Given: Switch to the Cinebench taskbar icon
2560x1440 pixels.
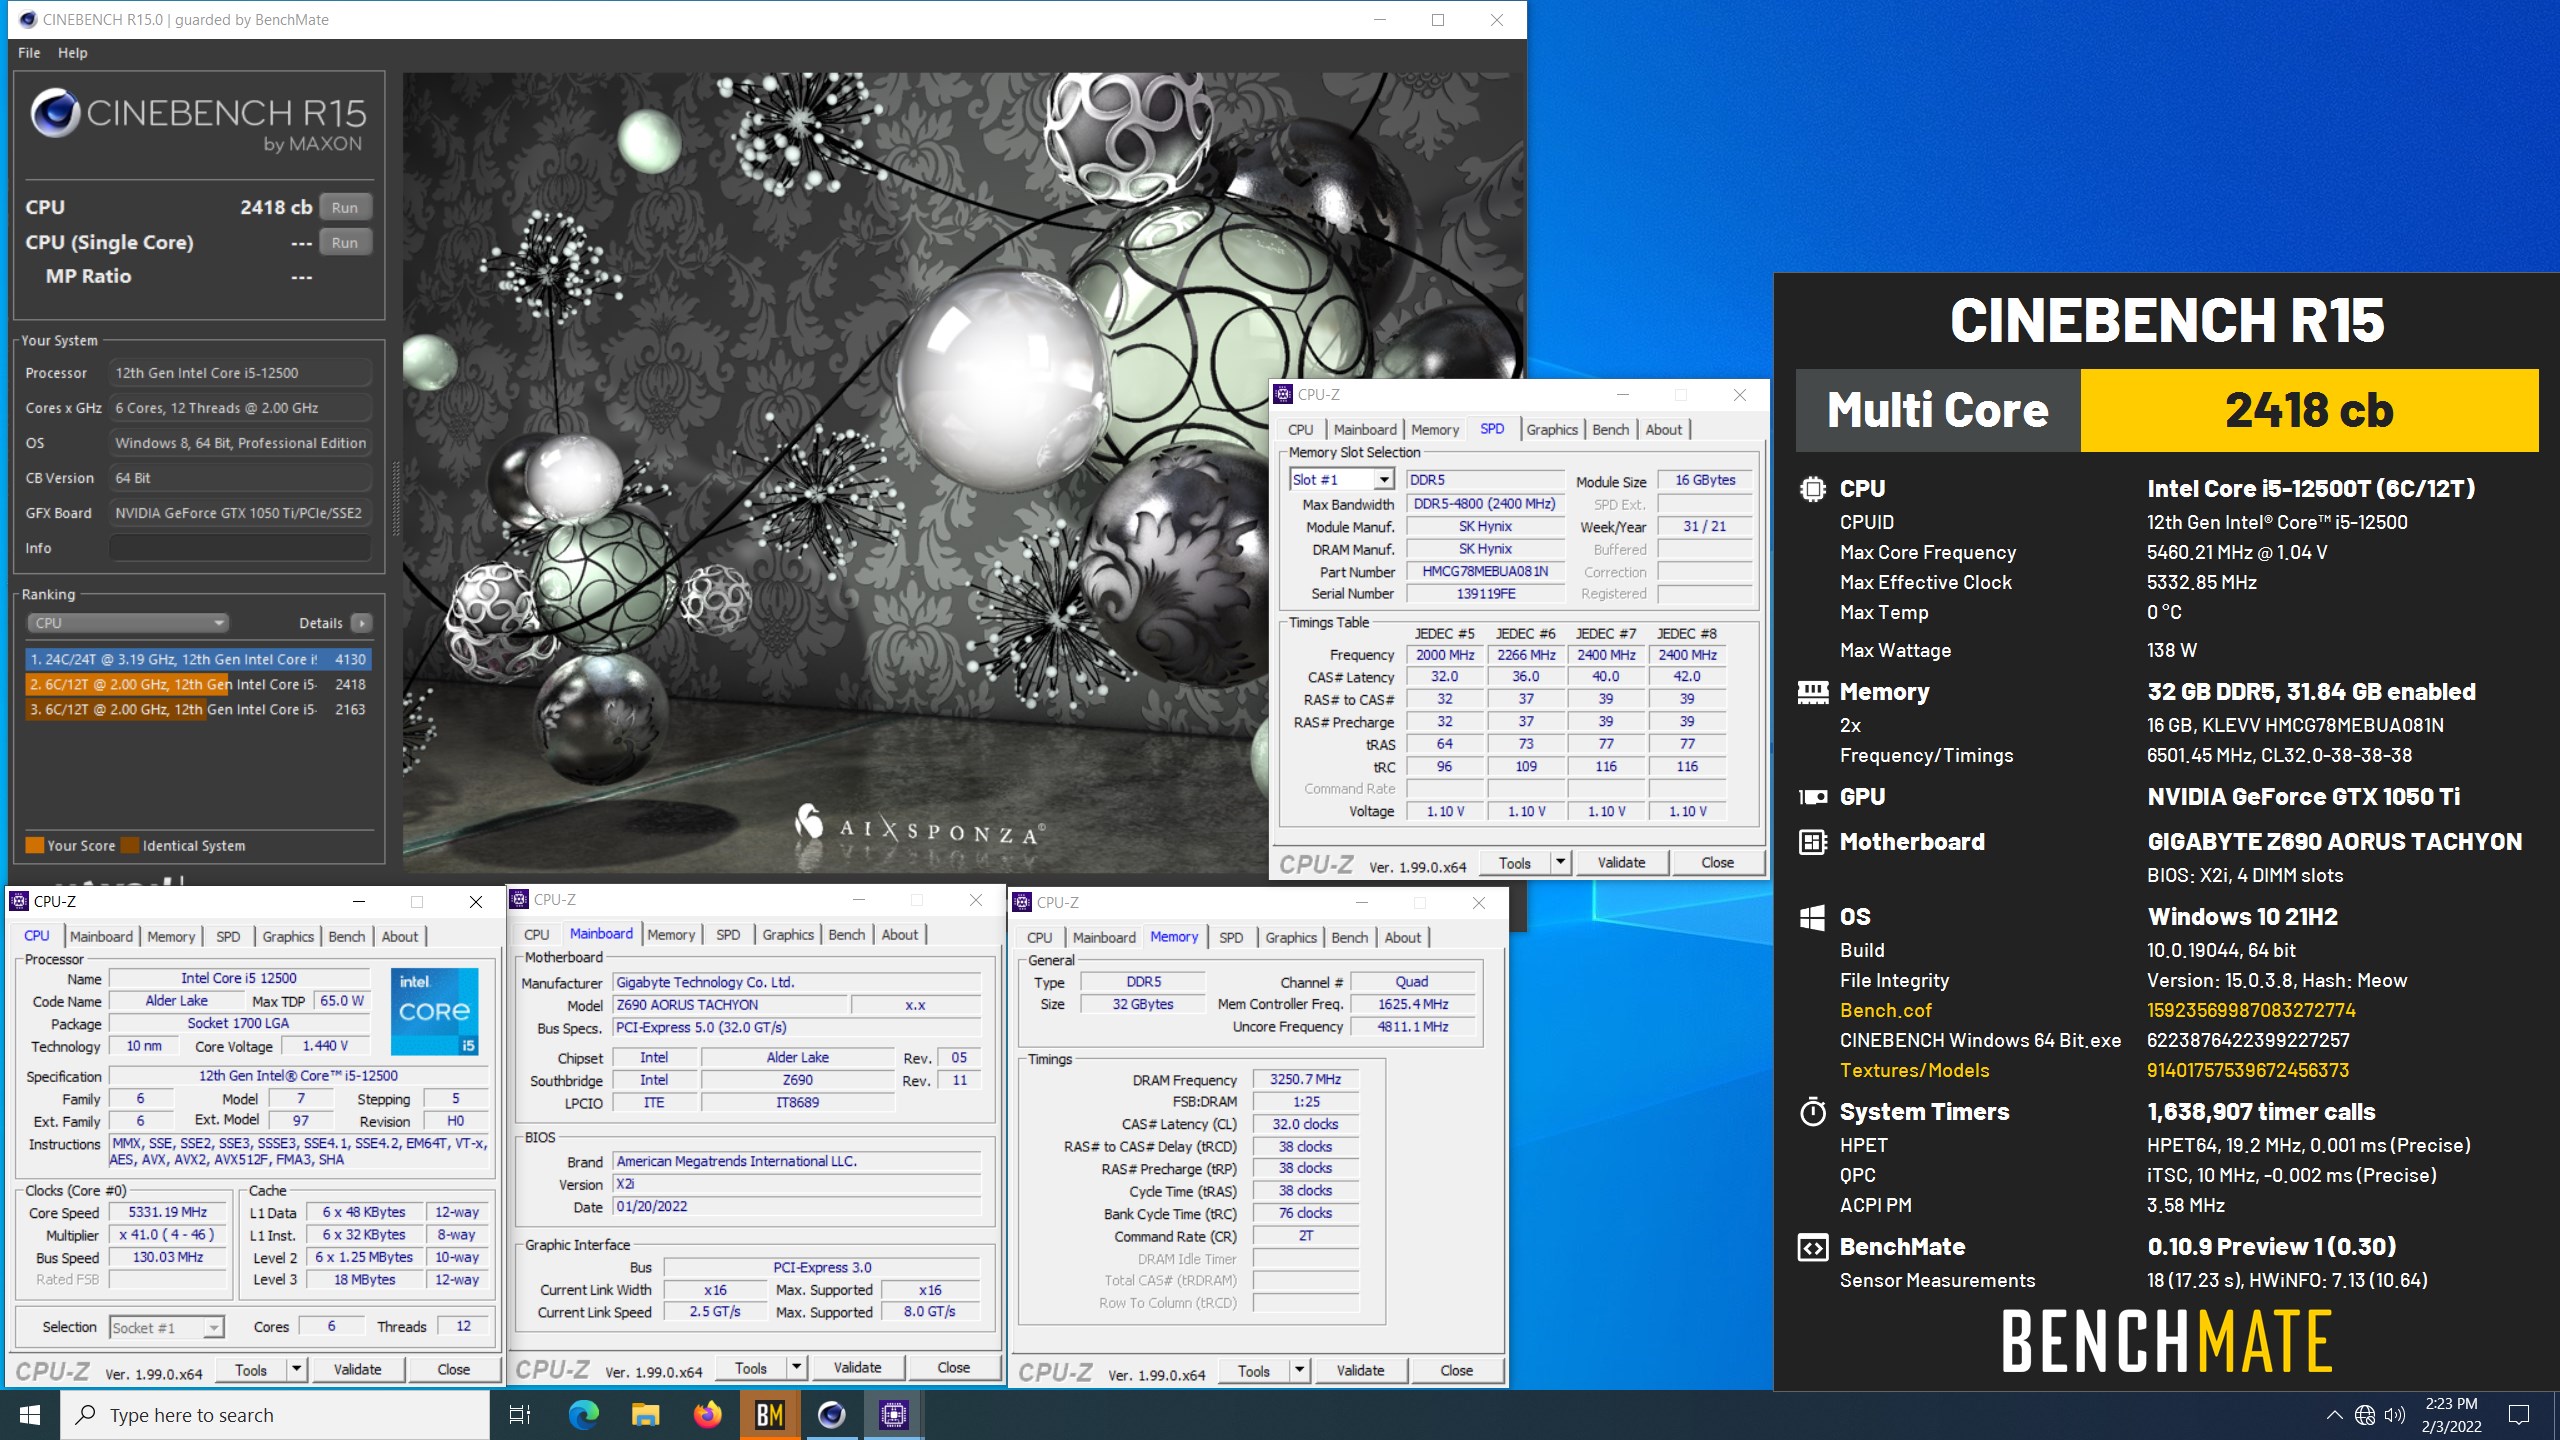Looking at the screenshot, I should pos(831,1415).
